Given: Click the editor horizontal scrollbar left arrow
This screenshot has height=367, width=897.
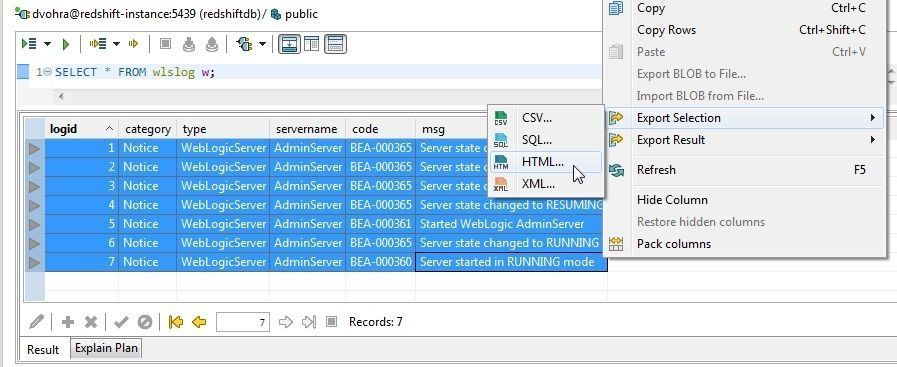Looking at the screenshot, I should coord(61,96).
